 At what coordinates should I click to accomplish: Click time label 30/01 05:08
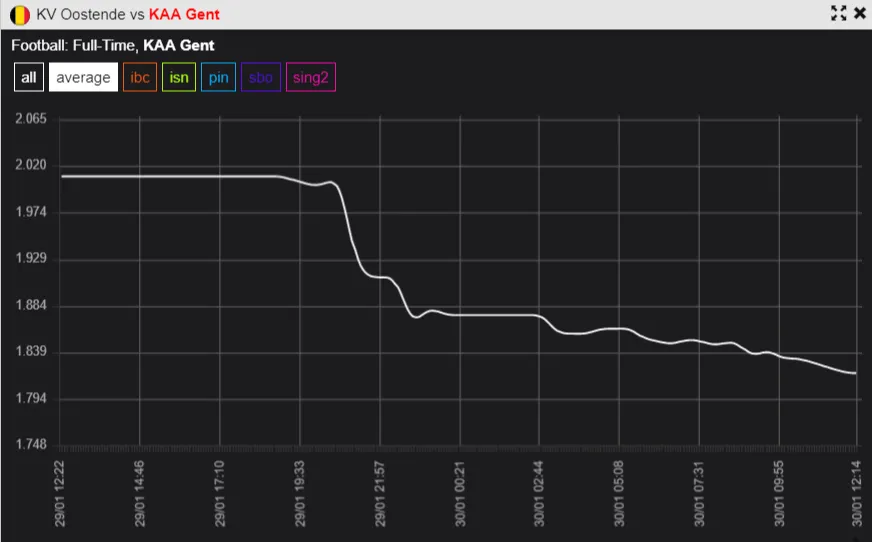(x=619, y=494)
